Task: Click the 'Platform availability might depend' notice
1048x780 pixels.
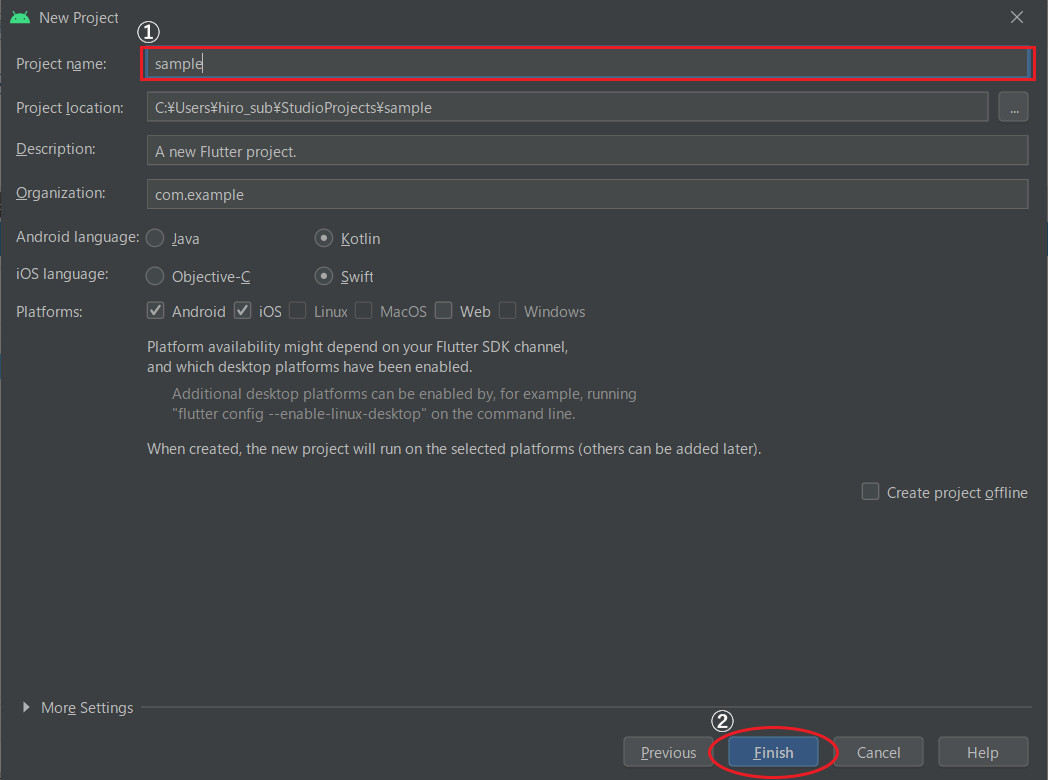Action: [358, 357]
